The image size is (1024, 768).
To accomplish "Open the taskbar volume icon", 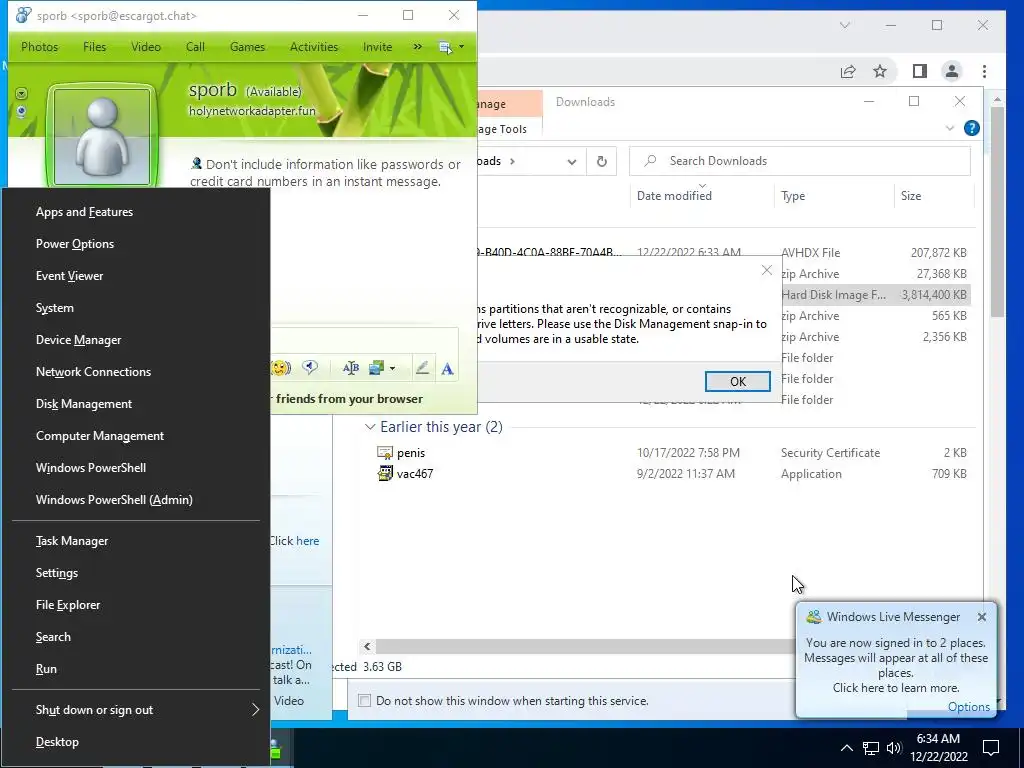I will point(894,748).
